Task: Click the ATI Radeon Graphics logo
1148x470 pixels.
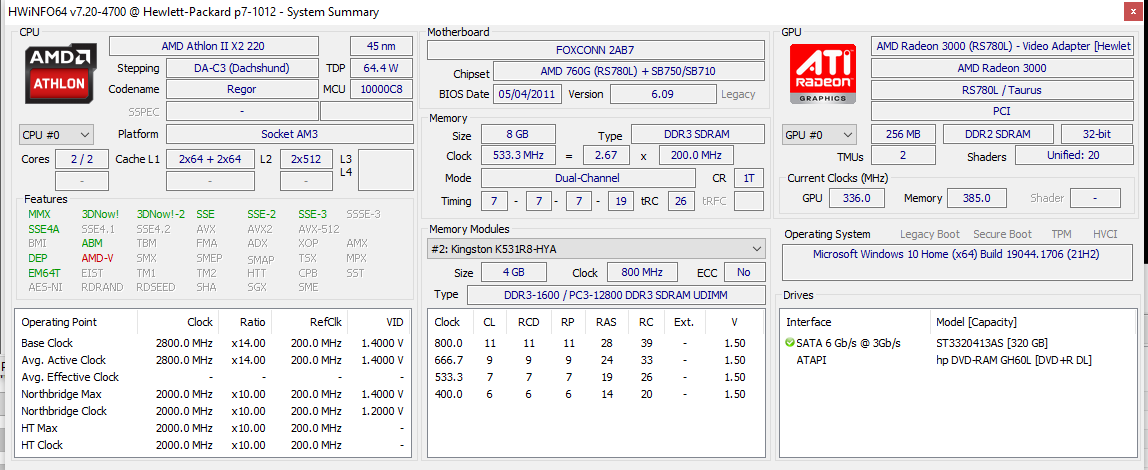Action: (x=823, y=74)
